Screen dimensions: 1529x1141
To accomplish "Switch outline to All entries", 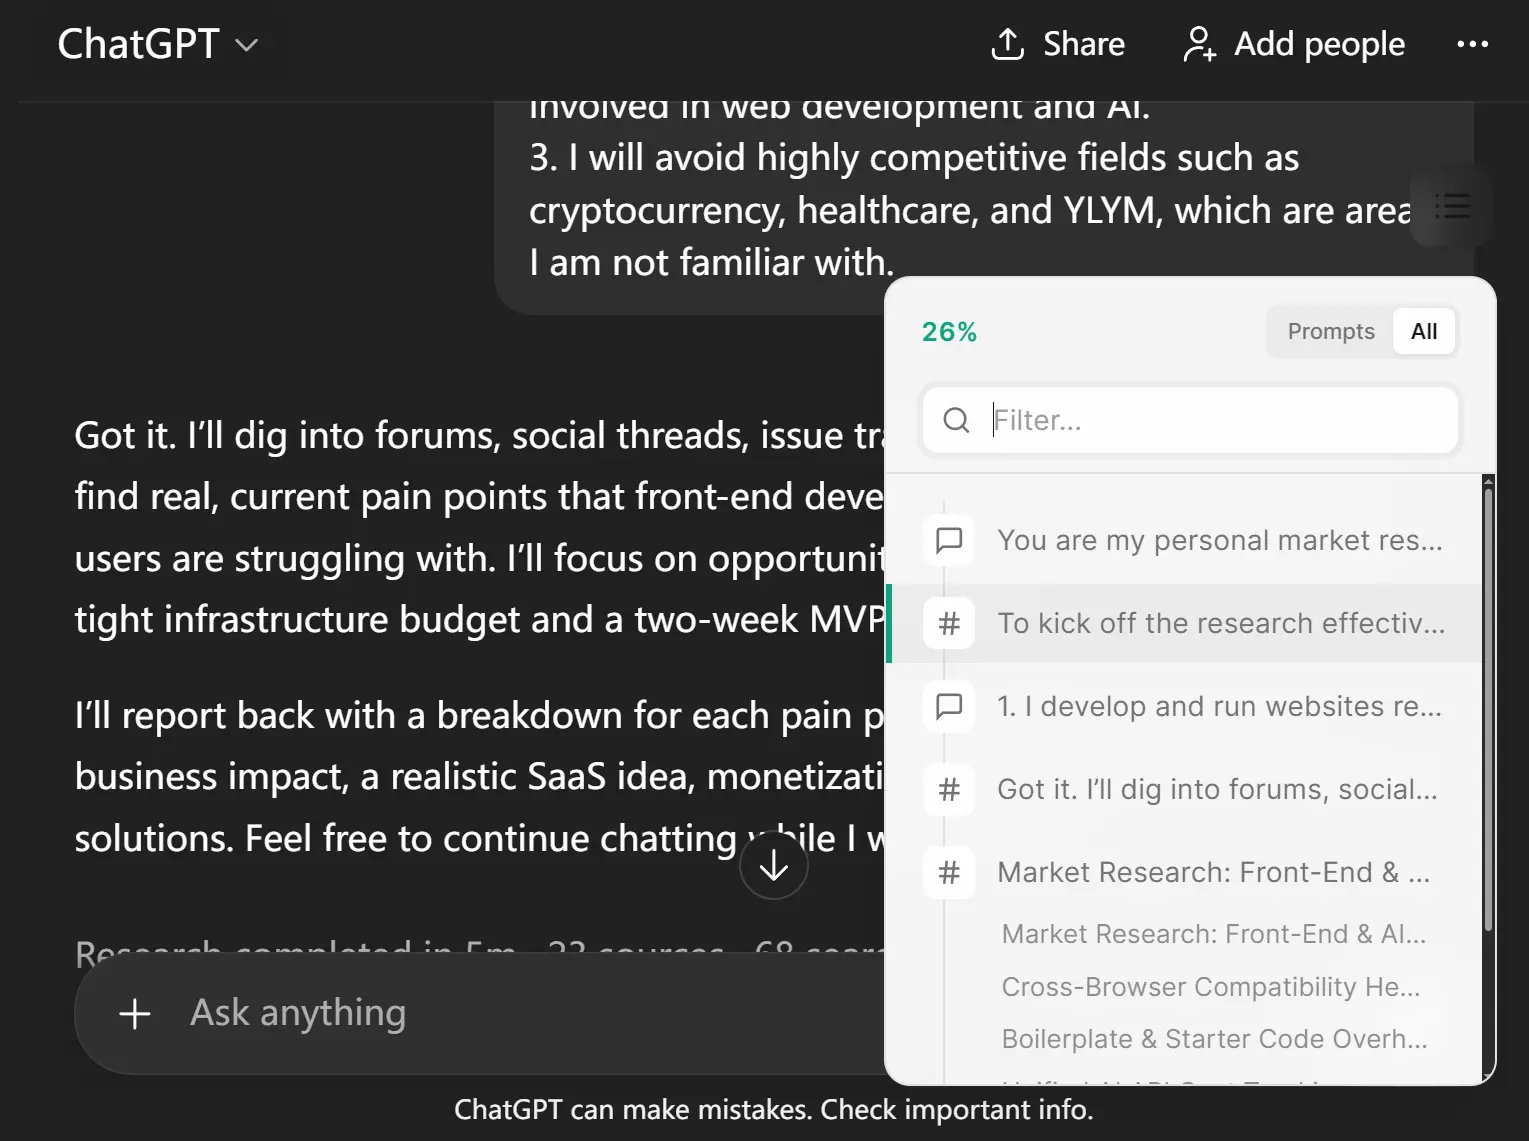I will click(1423, 332).
